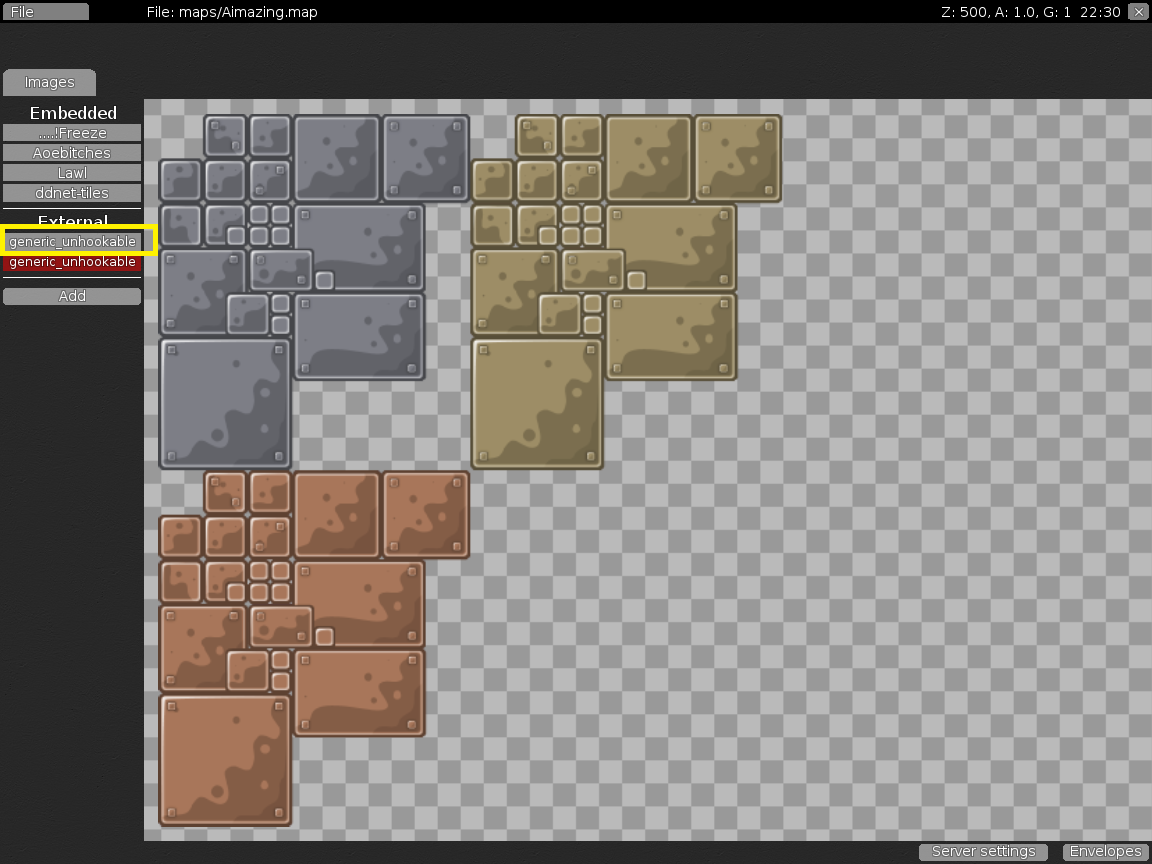Open the File menu
Screen dimensions: 1152x864
point(45,12)
